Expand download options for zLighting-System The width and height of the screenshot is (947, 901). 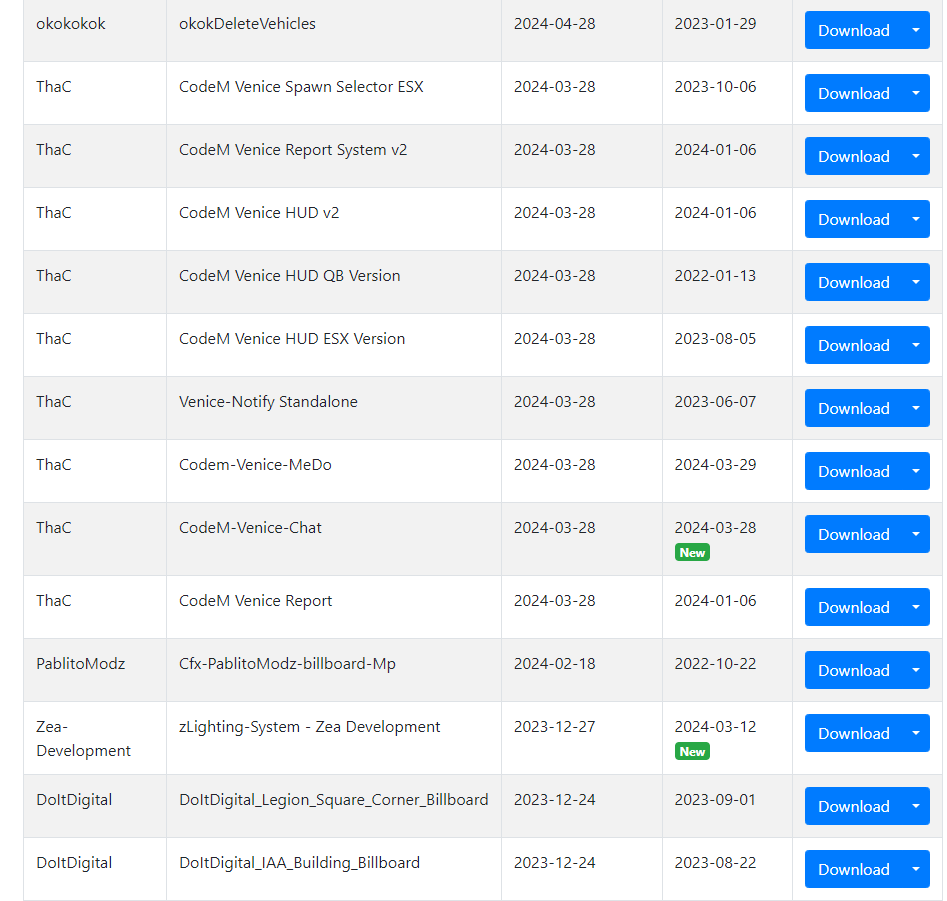(916, 733)
